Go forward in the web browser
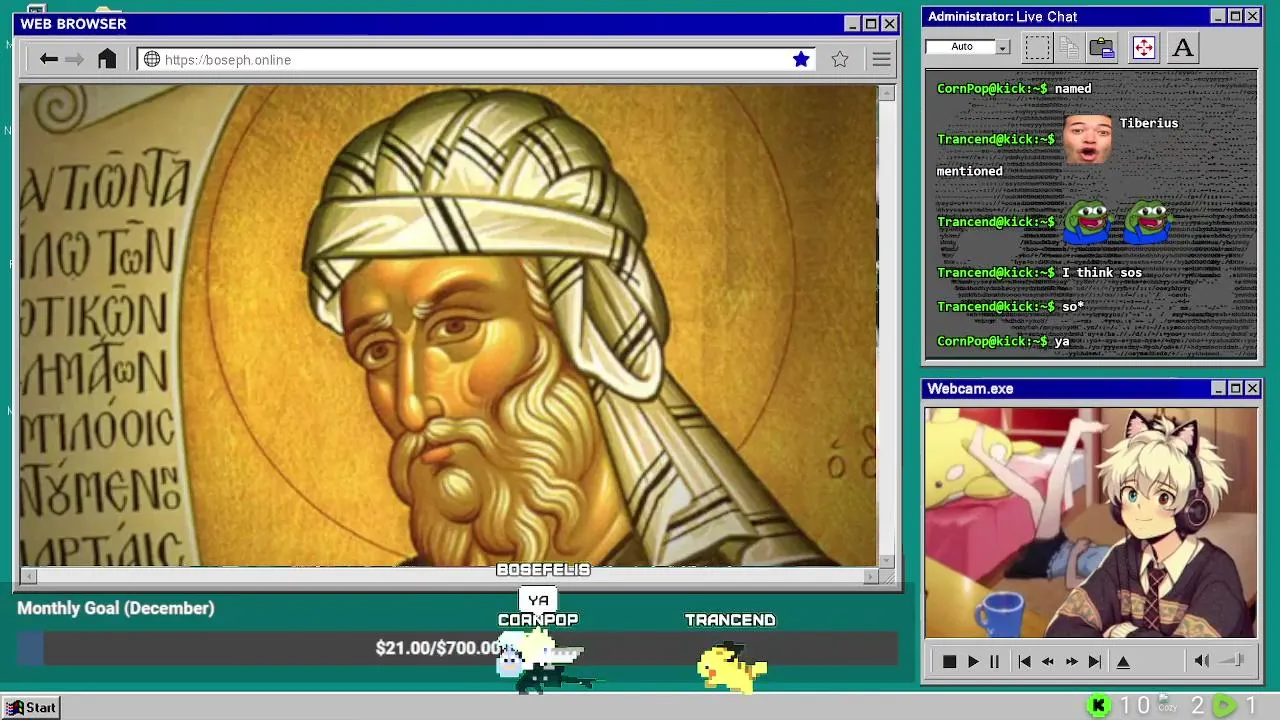Image resolution: width=1280 pixels, height=720 pixels. (75, 59)
